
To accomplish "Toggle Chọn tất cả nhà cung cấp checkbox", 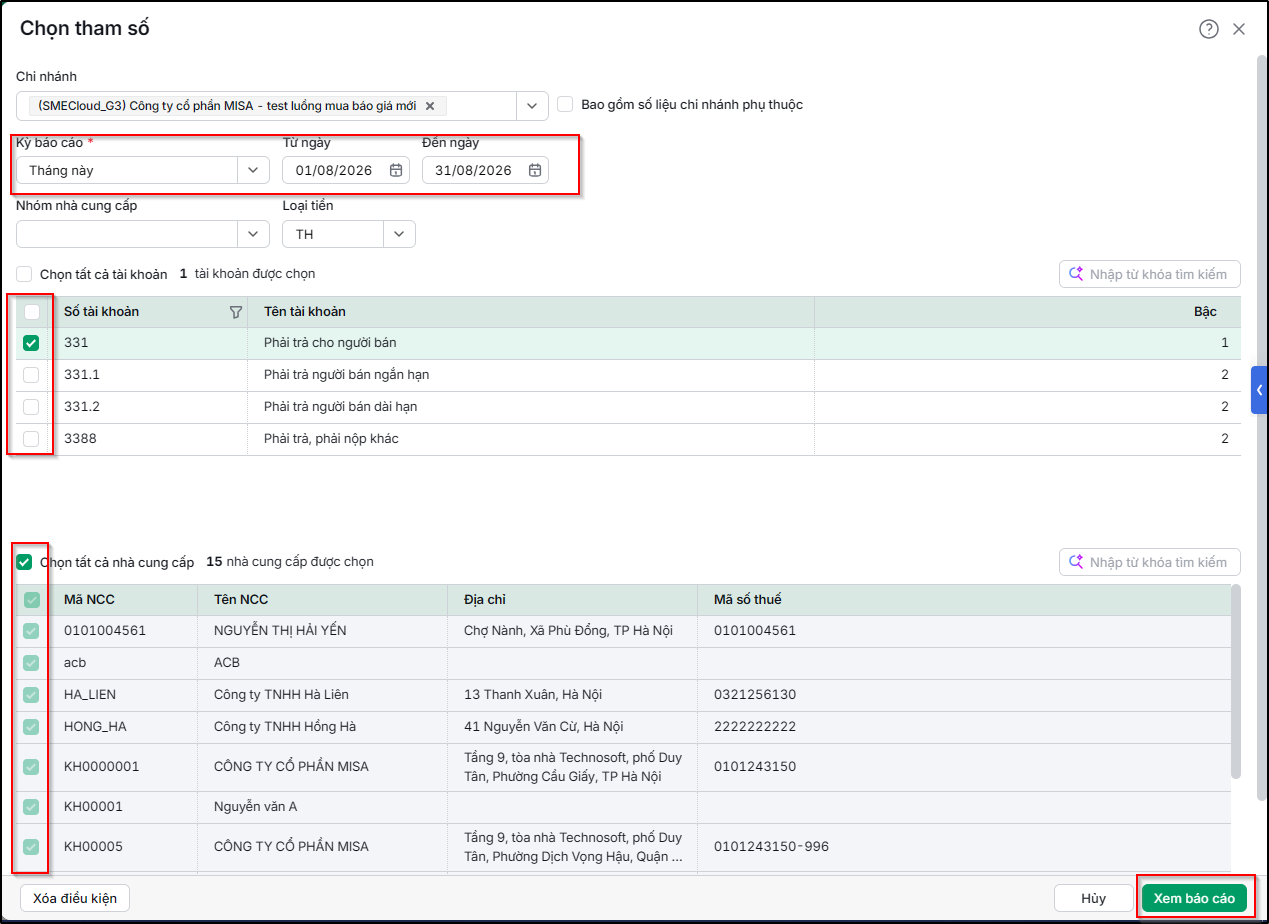I will 24,562.
